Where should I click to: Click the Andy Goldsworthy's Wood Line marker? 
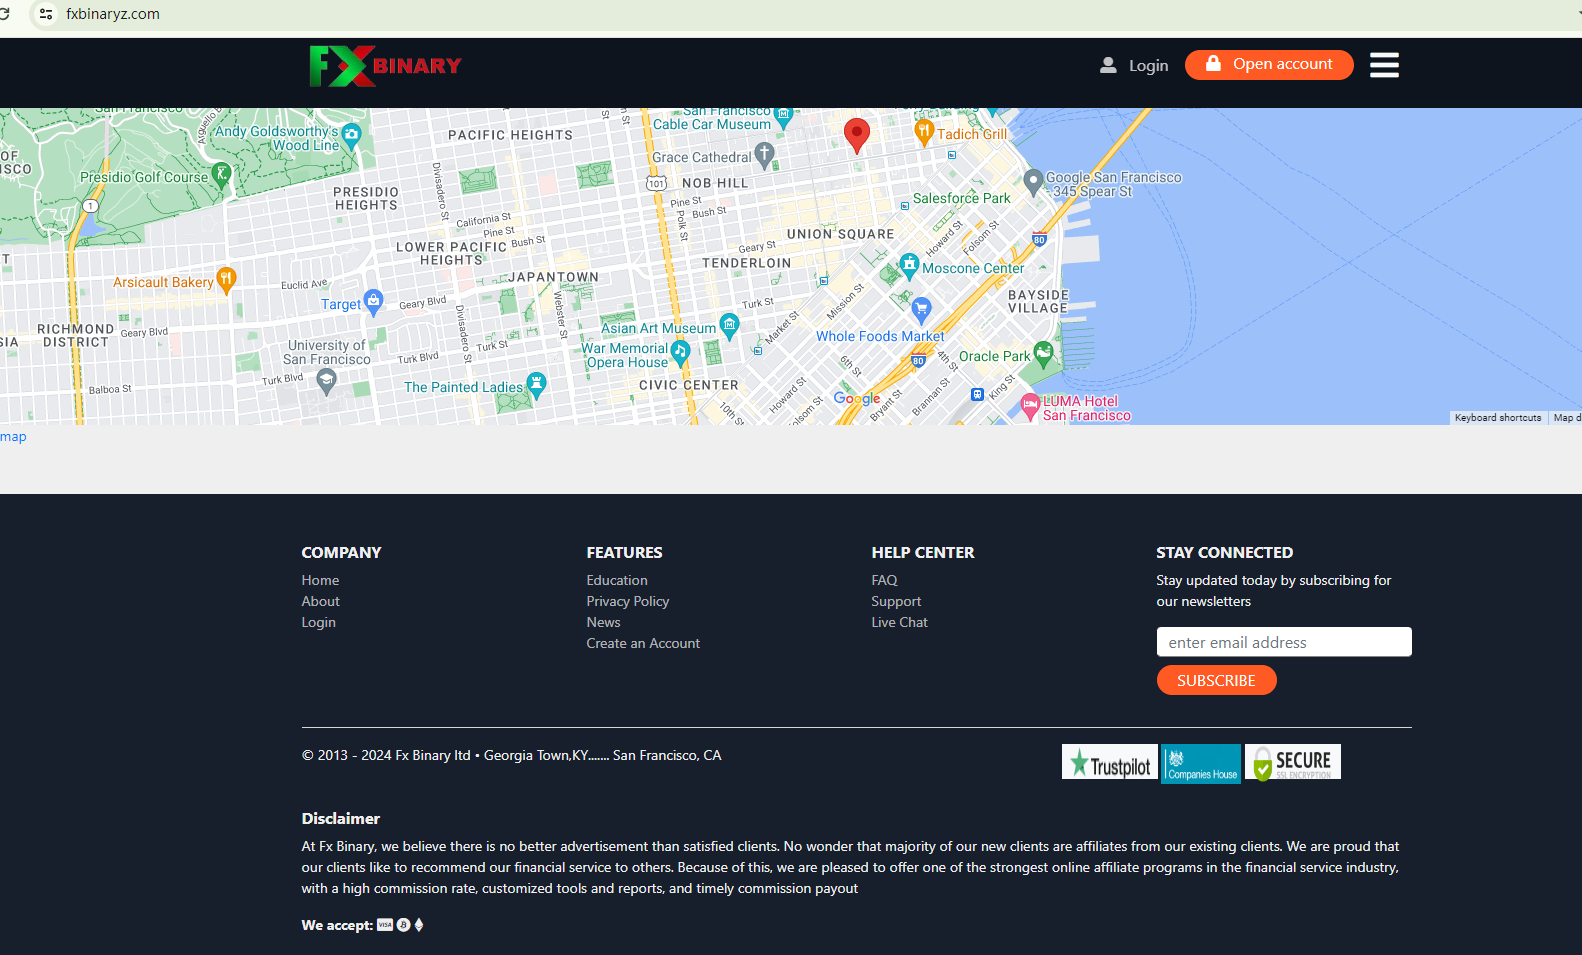(x=351, y=135)
